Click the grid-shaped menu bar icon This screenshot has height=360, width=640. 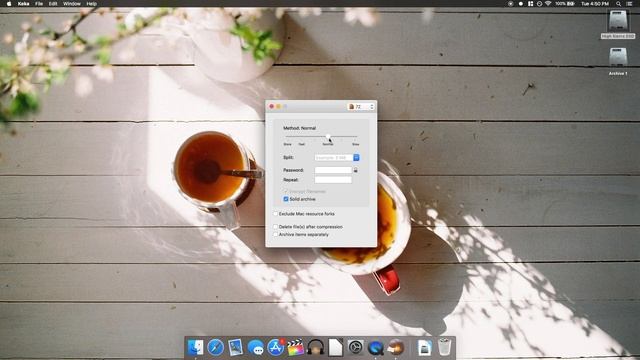530,4
